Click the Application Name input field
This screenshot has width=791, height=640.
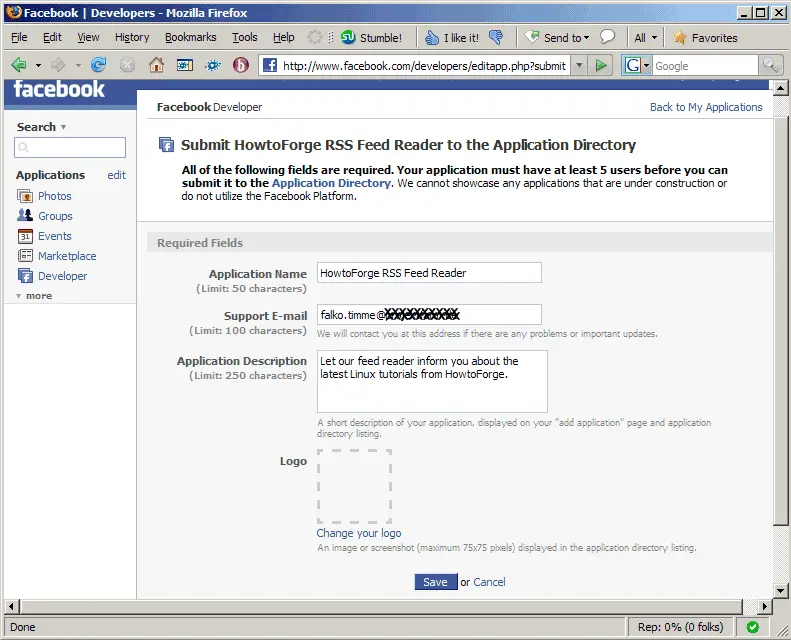(429, 273)
